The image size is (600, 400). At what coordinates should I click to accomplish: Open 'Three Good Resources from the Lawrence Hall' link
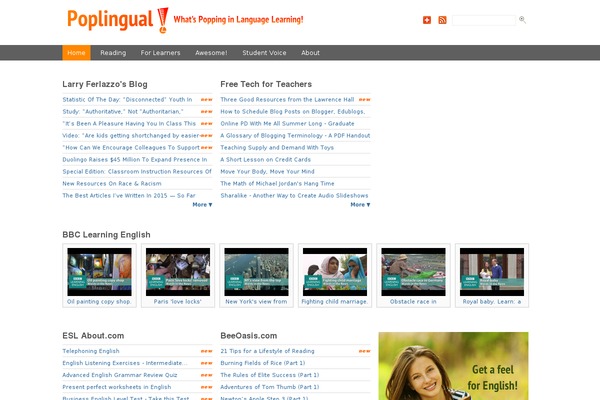(x=287, y=100)
